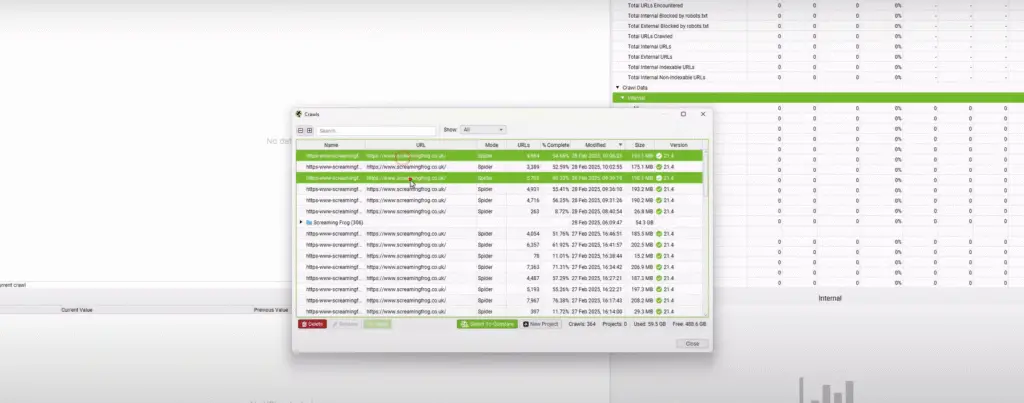This screenshot has width=1024, height=403.
Task: Select the Total External URLs row
Action: tap(819, 57)
